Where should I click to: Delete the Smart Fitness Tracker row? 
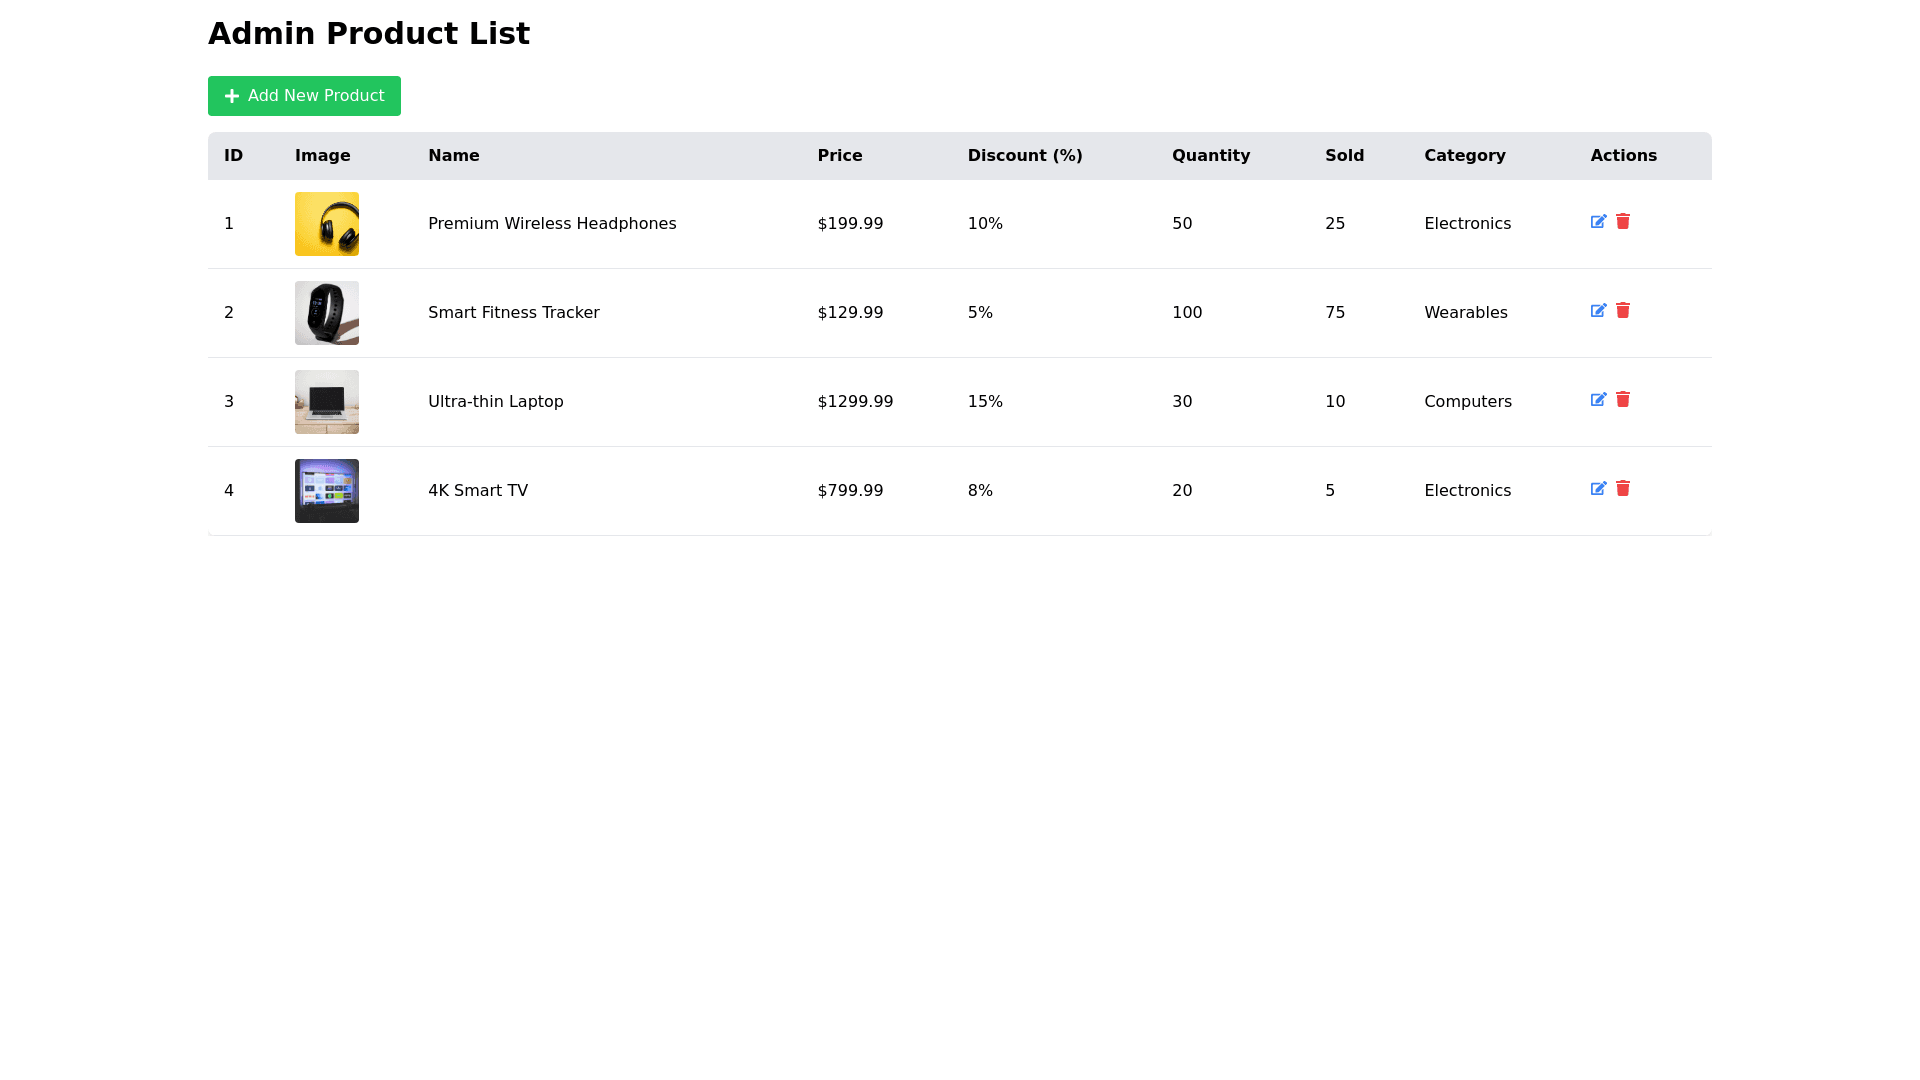(x=1623, y=311)
